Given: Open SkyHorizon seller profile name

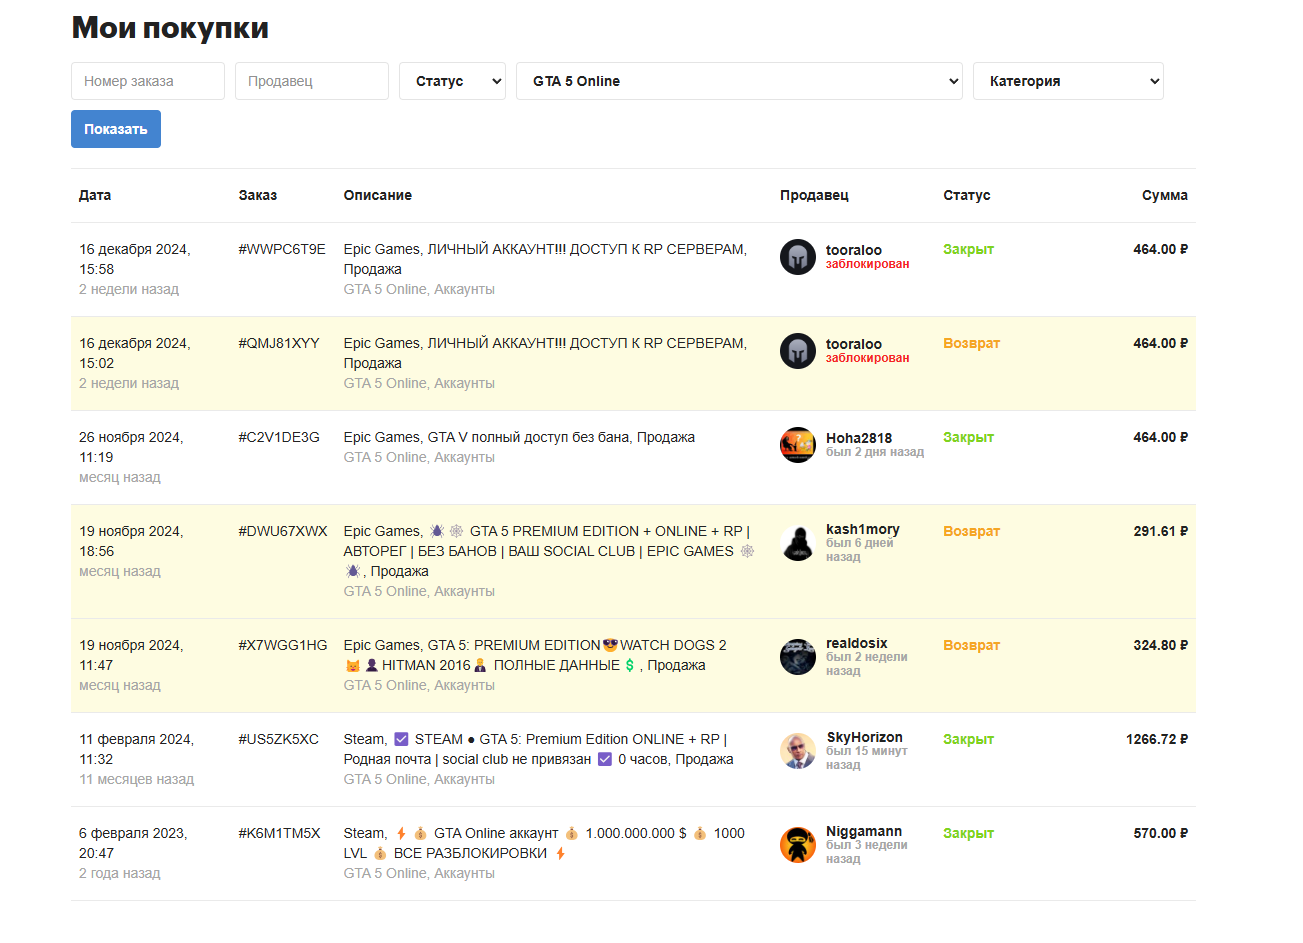Looking at the screenshot, I should tap(864, 737).
